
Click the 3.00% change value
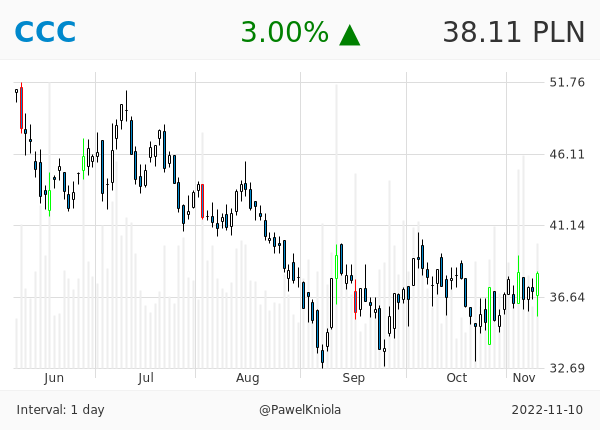(x=285, y=32)
